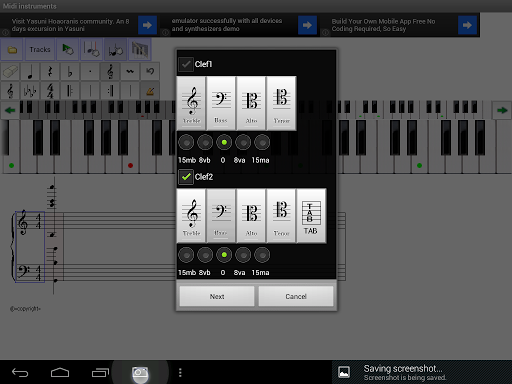This screenshot has width=512, height=384.
Task: Choose the Bass clef under Clef1
Action: pyautogui.click(x=221, y=103)
